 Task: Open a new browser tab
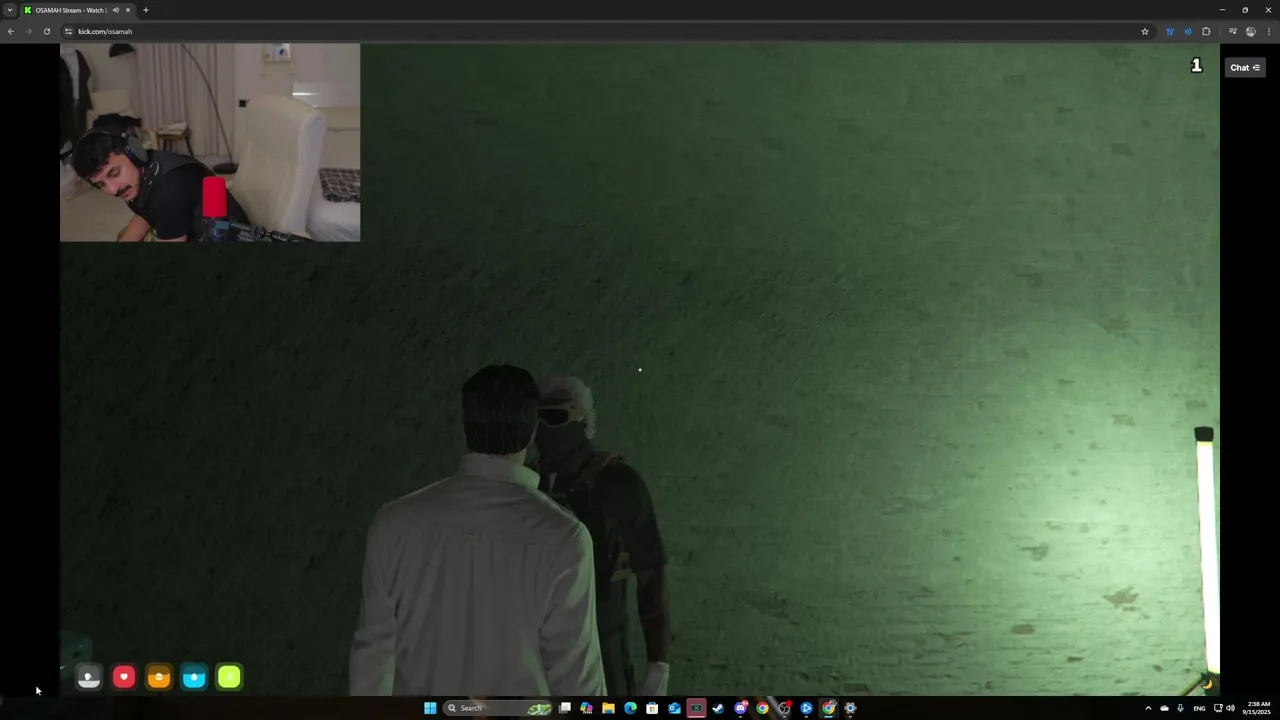click(146, 10)
